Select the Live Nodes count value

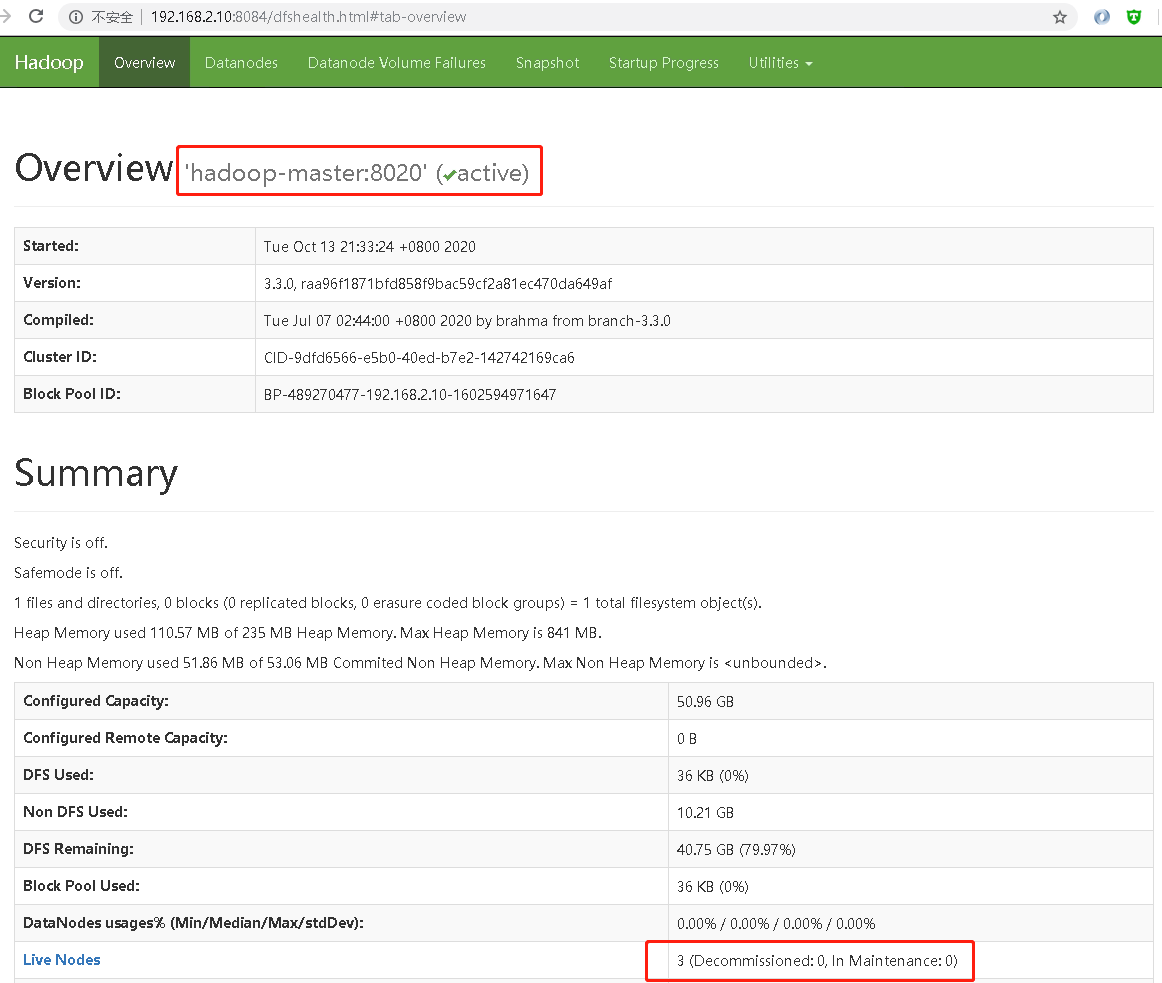(x=817, y=961)
